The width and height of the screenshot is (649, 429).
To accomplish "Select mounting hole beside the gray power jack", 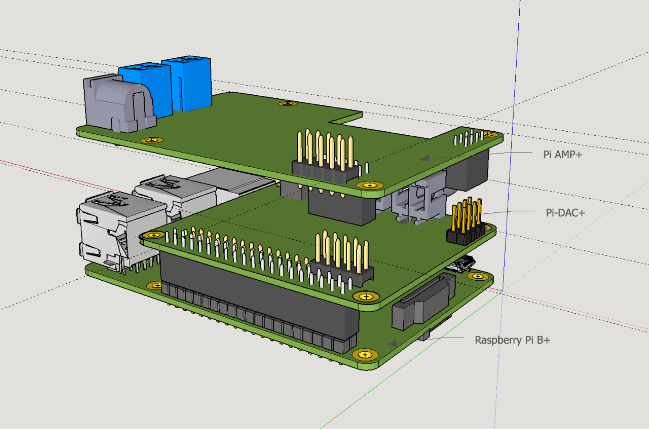I will (x=151, y=140).
